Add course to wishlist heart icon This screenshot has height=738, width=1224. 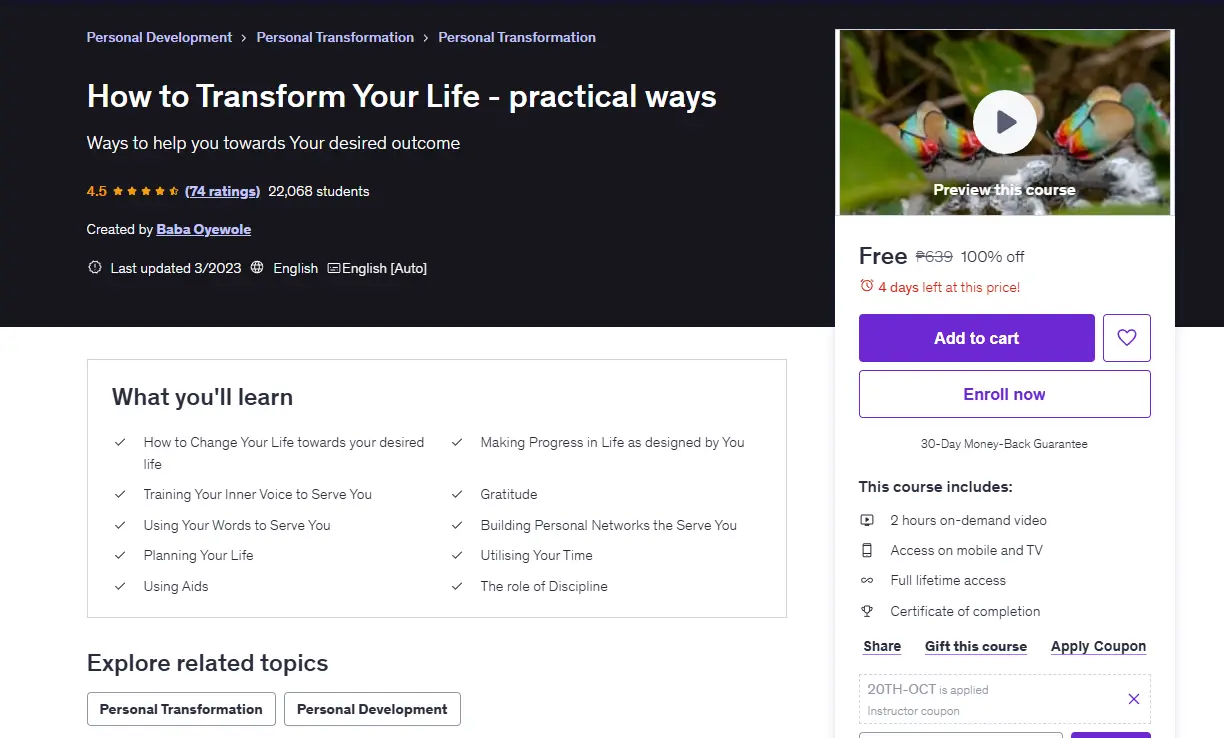[x=1127, y=338]
